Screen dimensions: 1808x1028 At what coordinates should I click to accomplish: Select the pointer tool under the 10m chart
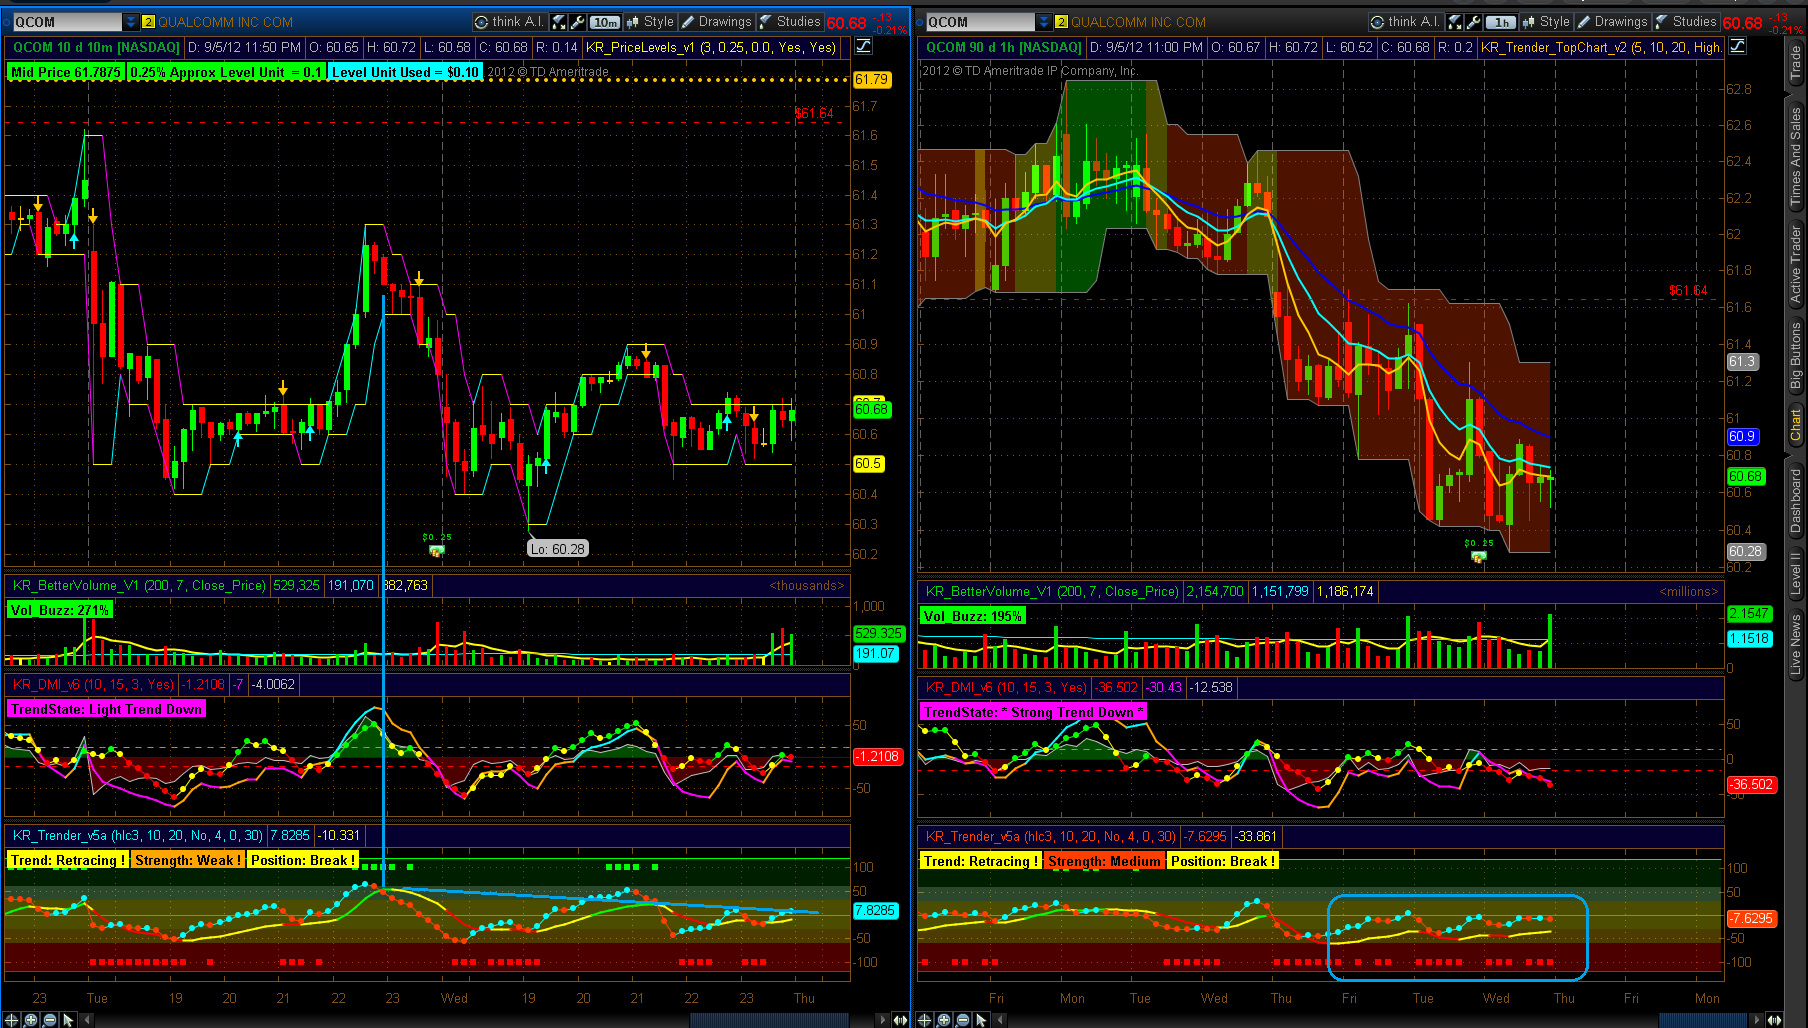pos(68,1020)
